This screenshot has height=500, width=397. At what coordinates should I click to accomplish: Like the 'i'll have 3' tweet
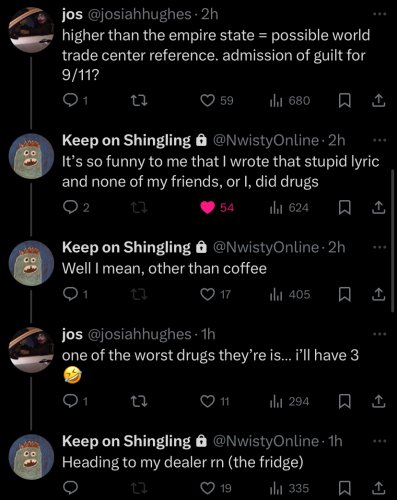pos(207,401)
